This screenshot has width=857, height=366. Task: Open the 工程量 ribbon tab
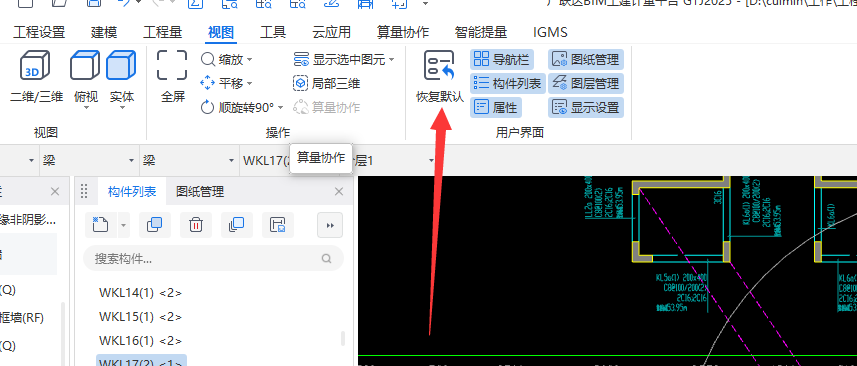pyautogui.click(x=162, y=32)
